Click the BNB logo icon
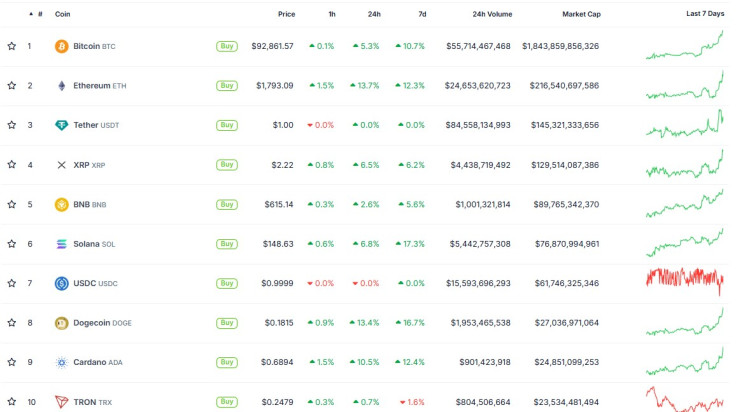 coord(61,204)
